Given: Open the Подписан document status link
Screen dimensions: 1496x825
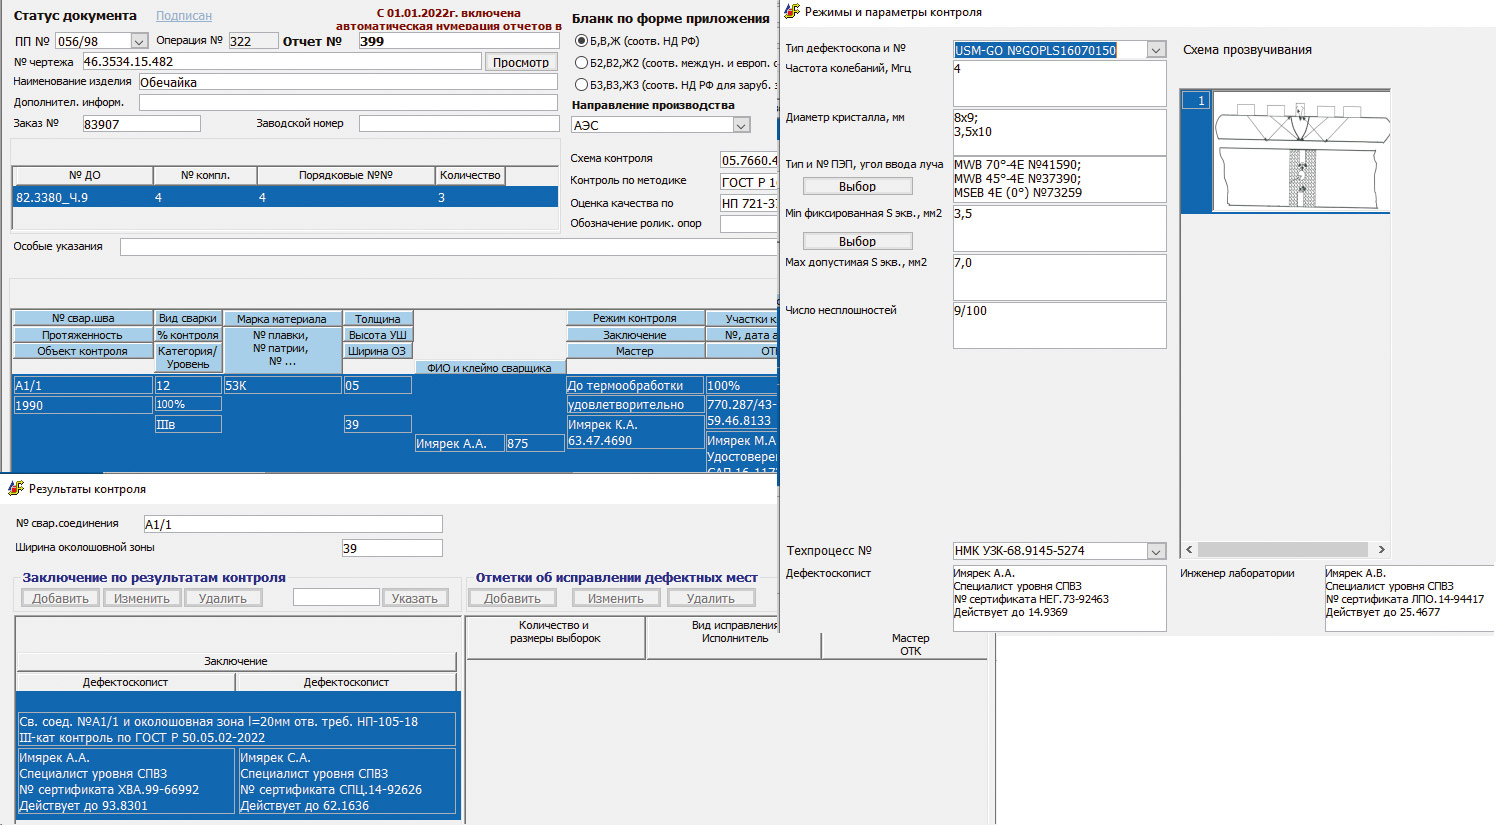Looking at the screenshot, I should pyautogui.click(x=183, y=16).
